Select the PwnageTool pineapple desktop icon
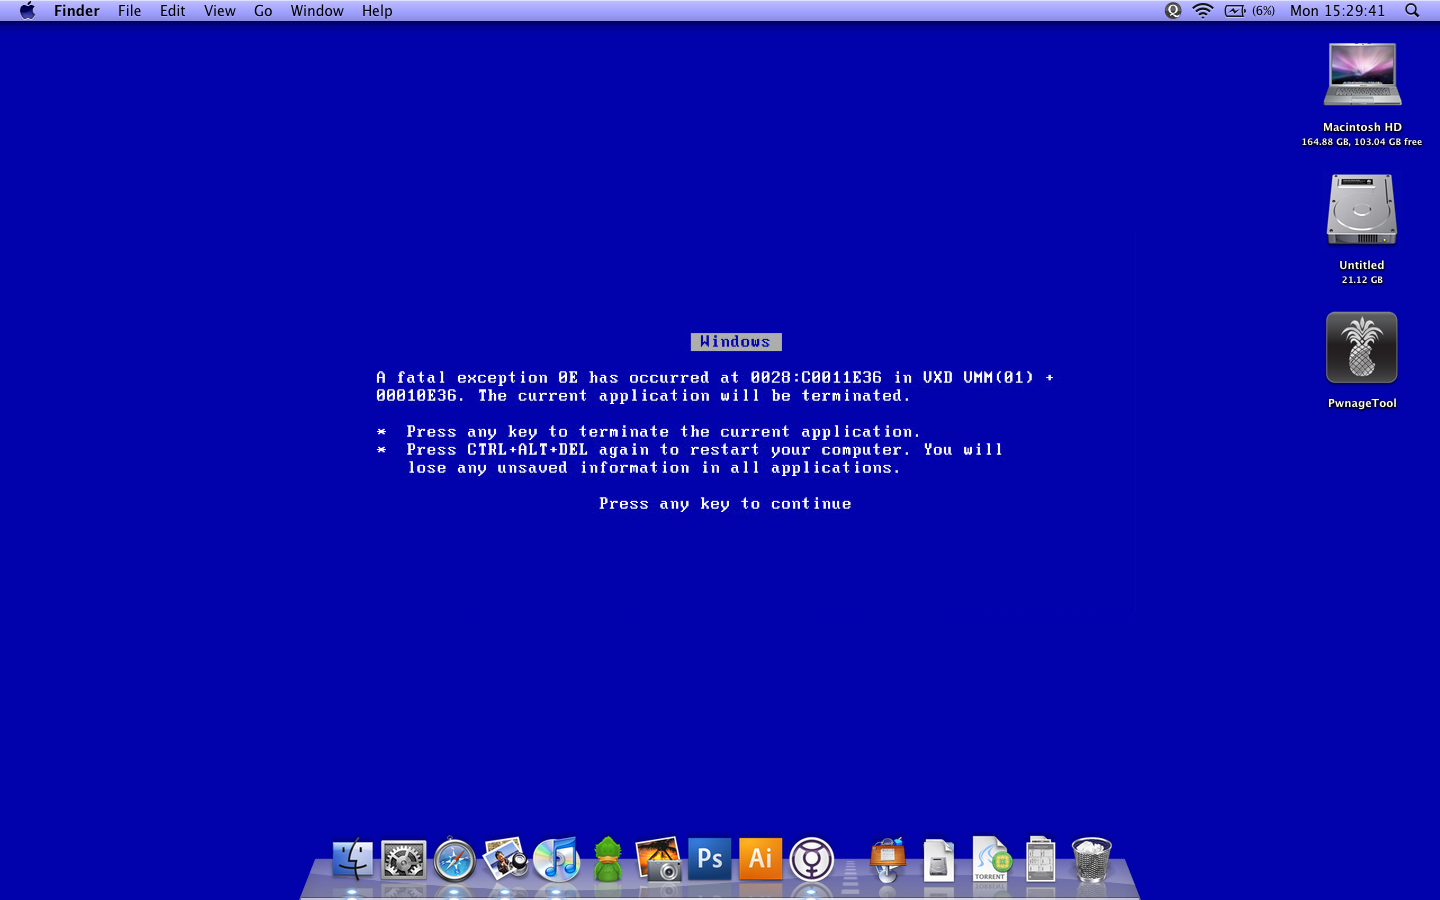This screenshot has width=1440, height=900. (x=1361, y=348)
